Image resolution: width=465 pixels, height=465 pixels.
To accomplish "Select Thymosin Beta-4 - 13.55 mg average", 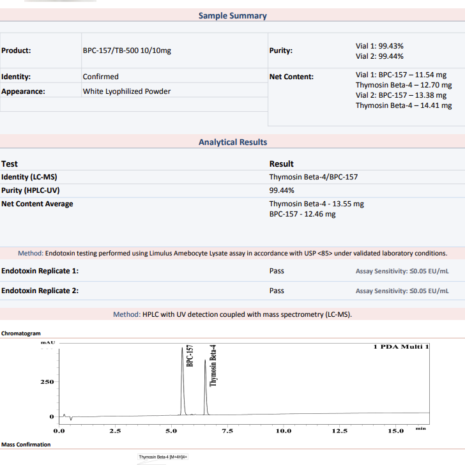I will coord(317,204).
